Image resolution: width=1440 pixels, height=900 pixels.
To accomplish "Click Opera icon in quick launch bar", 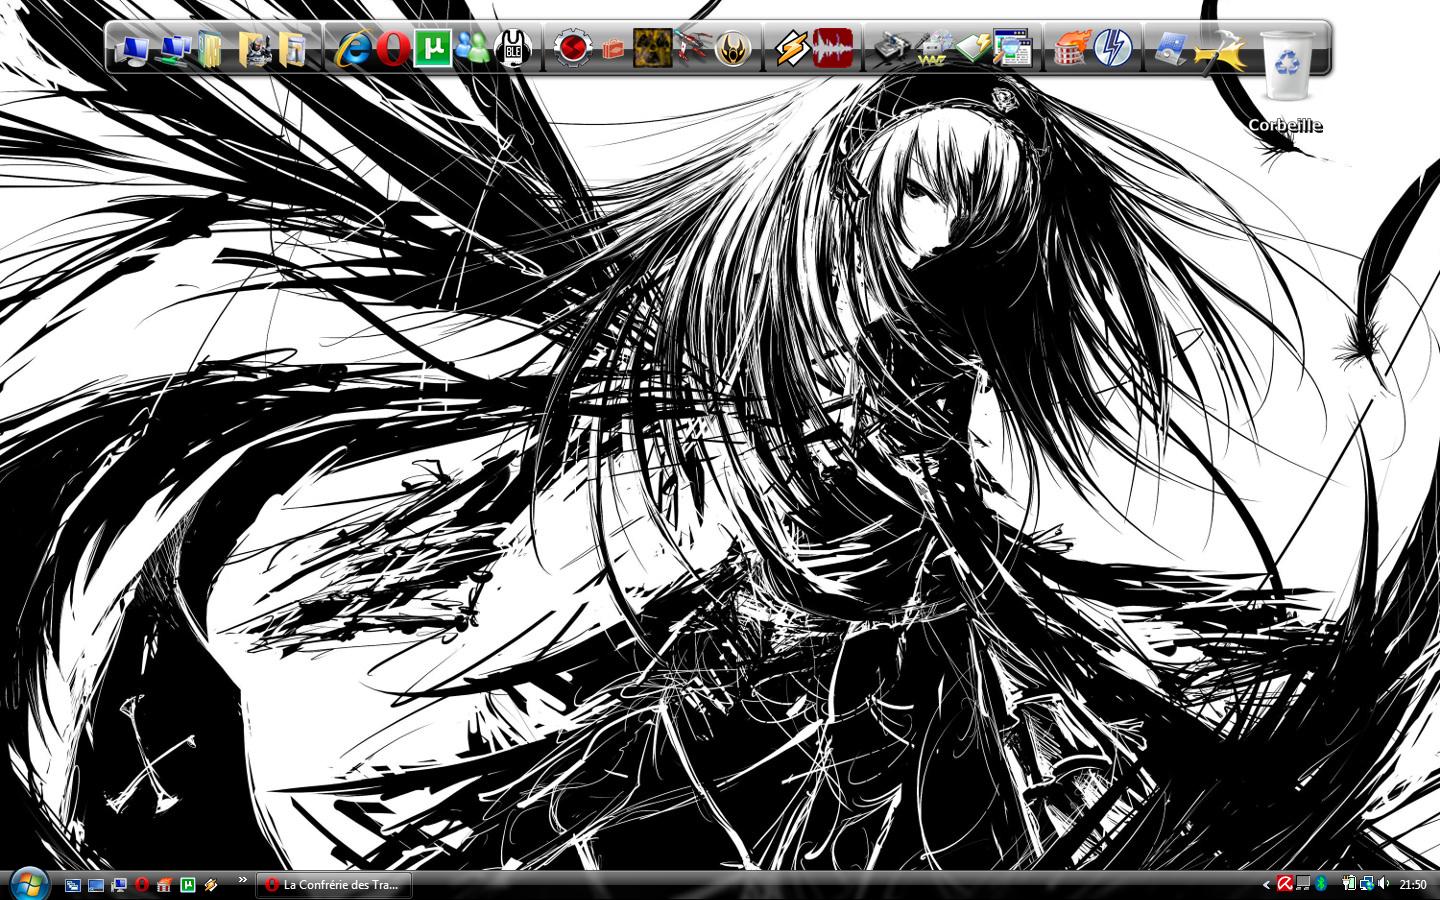I will tap(142, 885).
